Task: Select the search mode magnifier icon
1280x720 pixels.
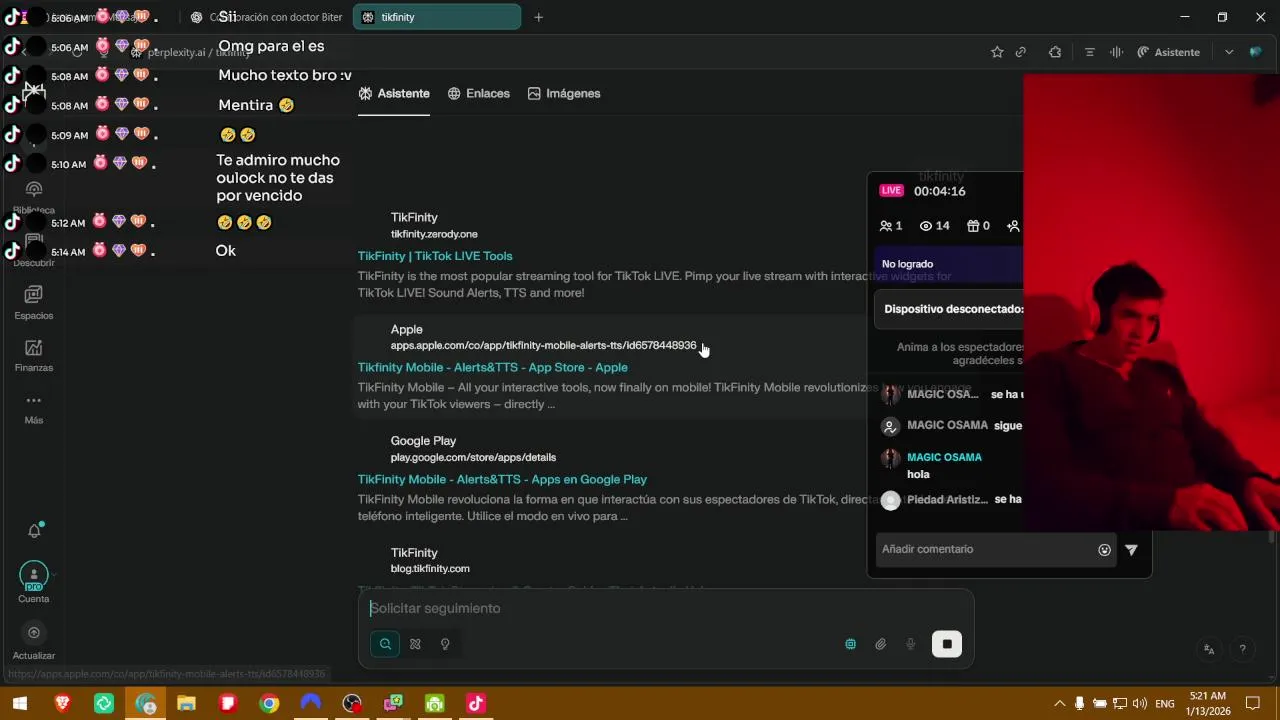Action: point(385,644)
